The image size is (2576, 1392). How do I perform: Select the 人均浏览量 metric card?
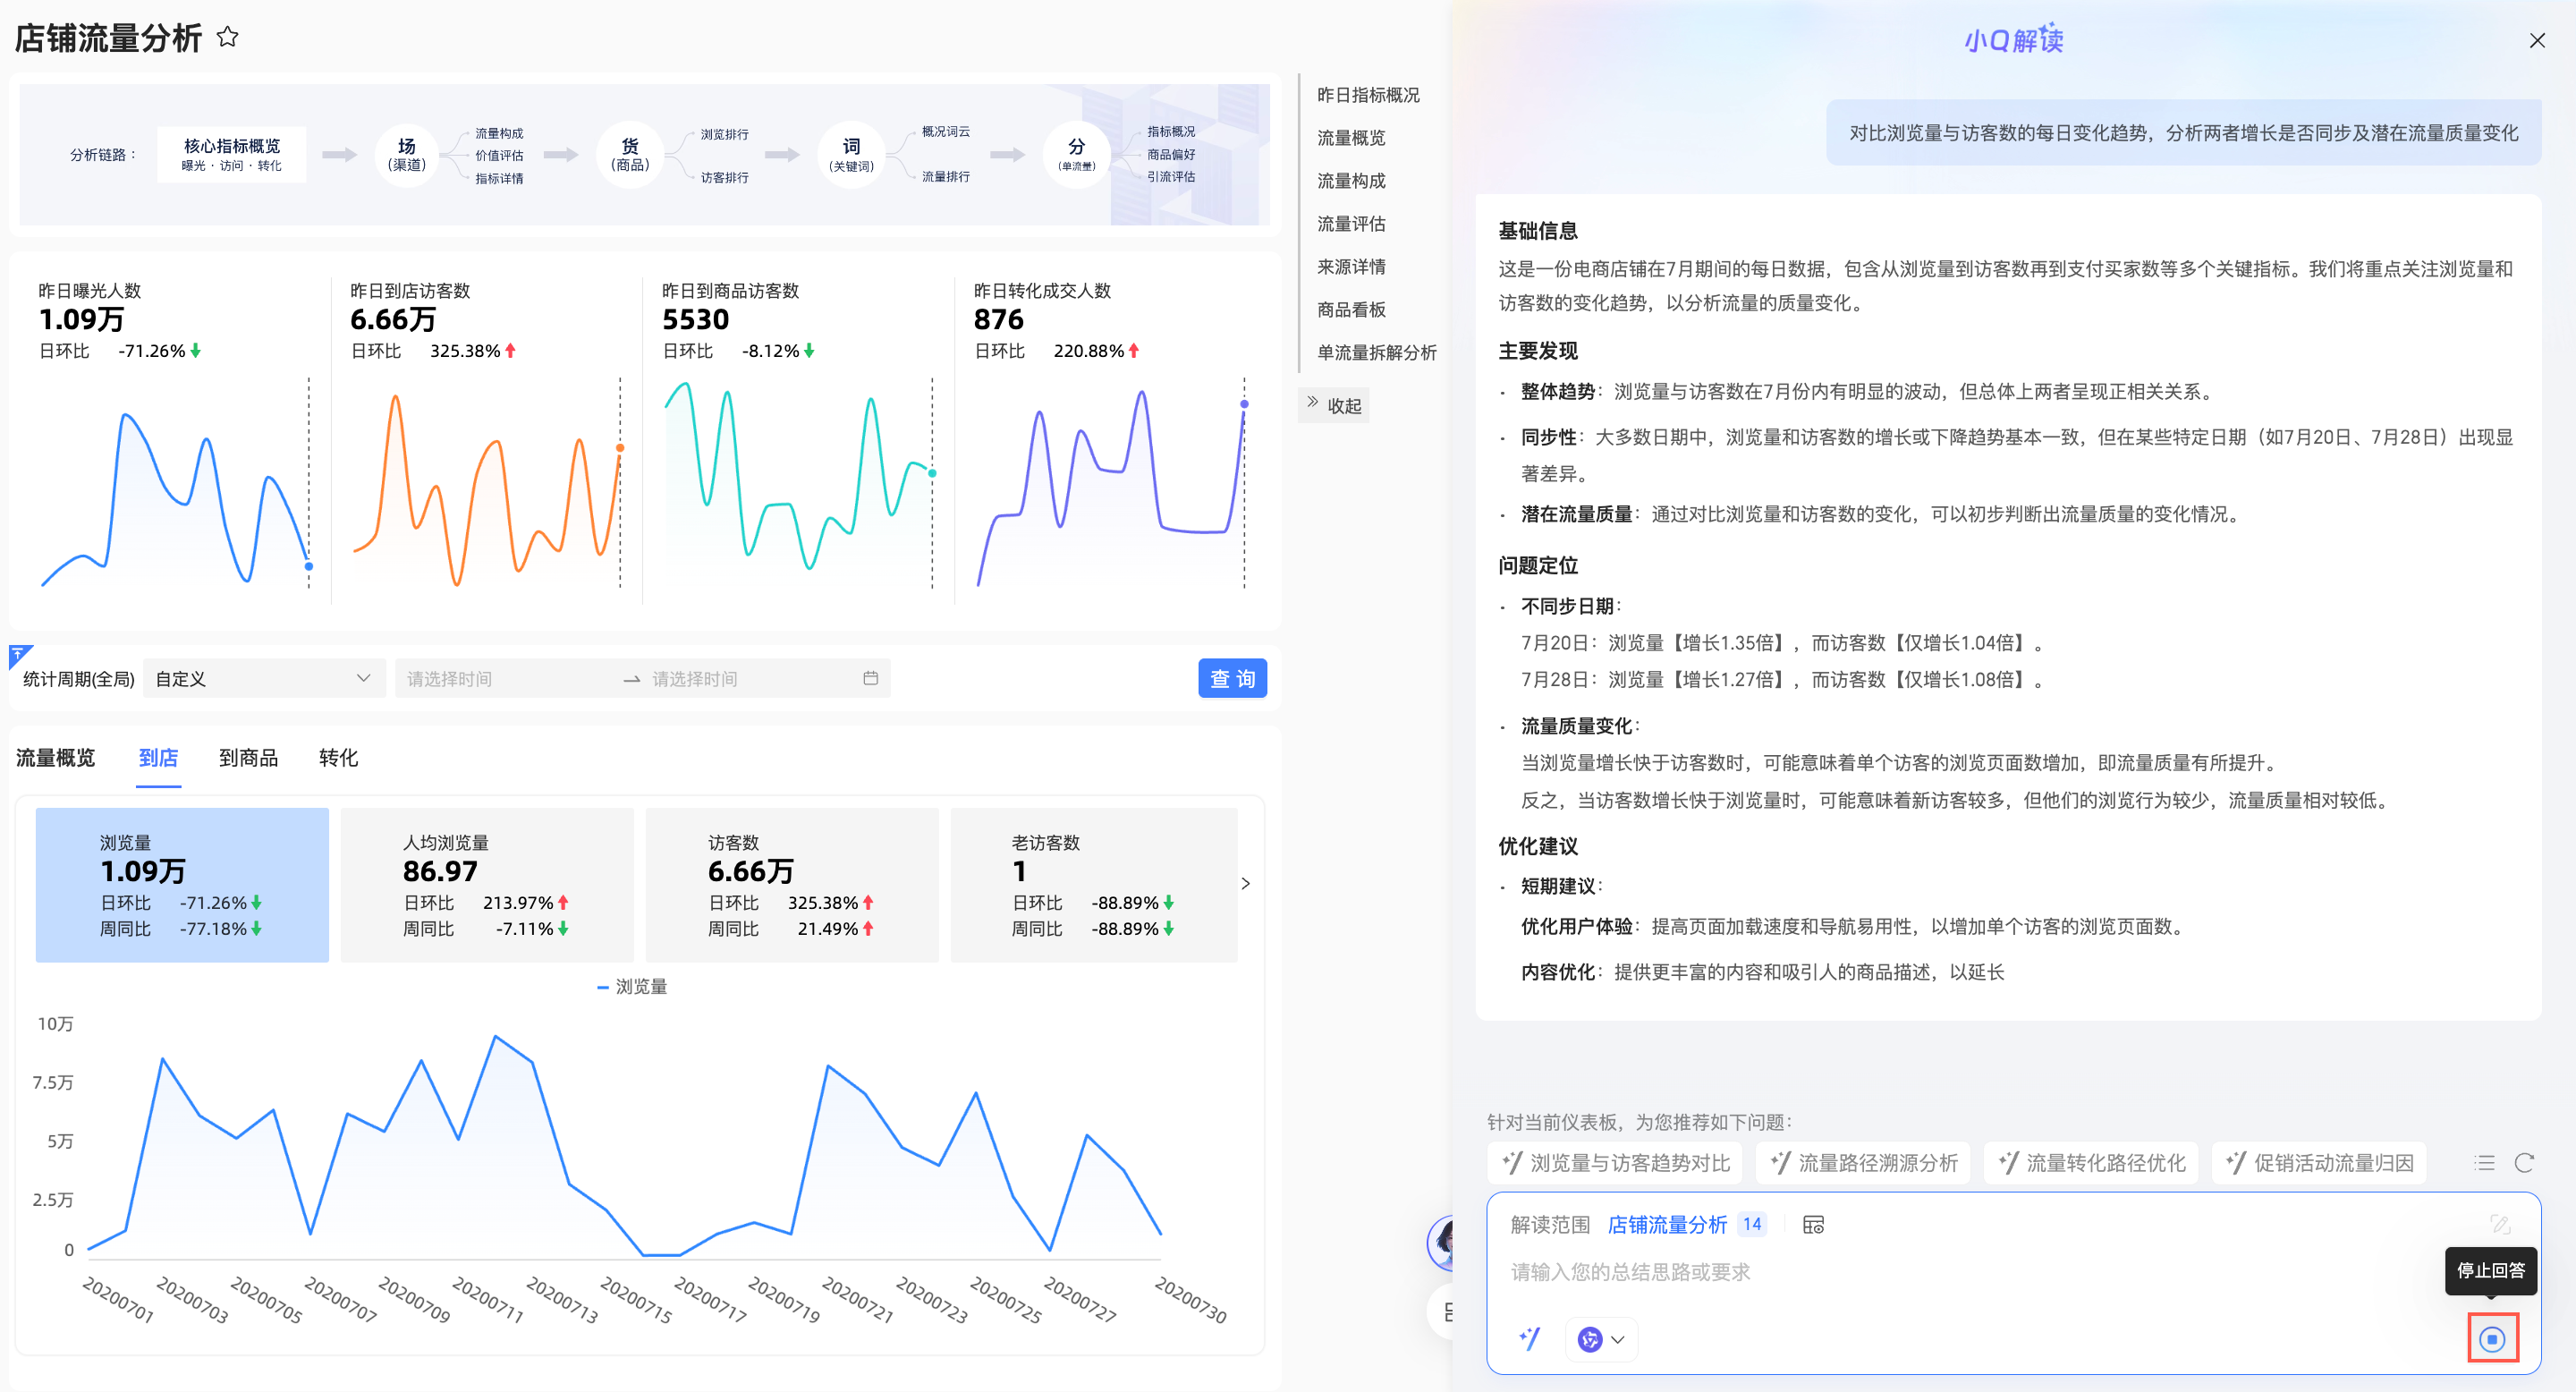click(486, 884)
